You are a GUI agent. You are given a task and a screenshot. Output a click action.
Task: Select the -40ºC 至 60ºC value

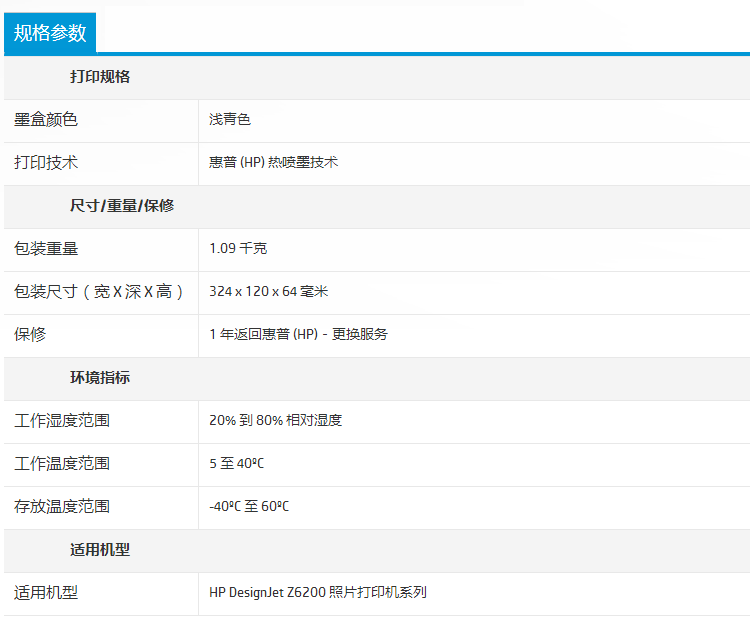coord(249,506)
